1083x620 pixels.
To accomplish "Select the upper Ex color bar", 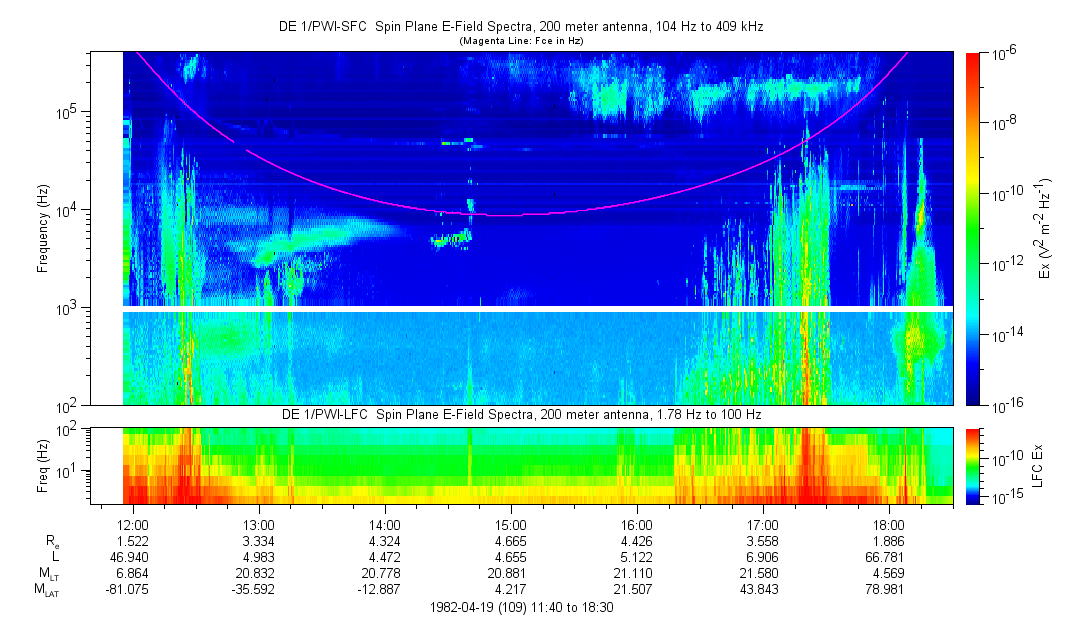I will tap(973, 228).
